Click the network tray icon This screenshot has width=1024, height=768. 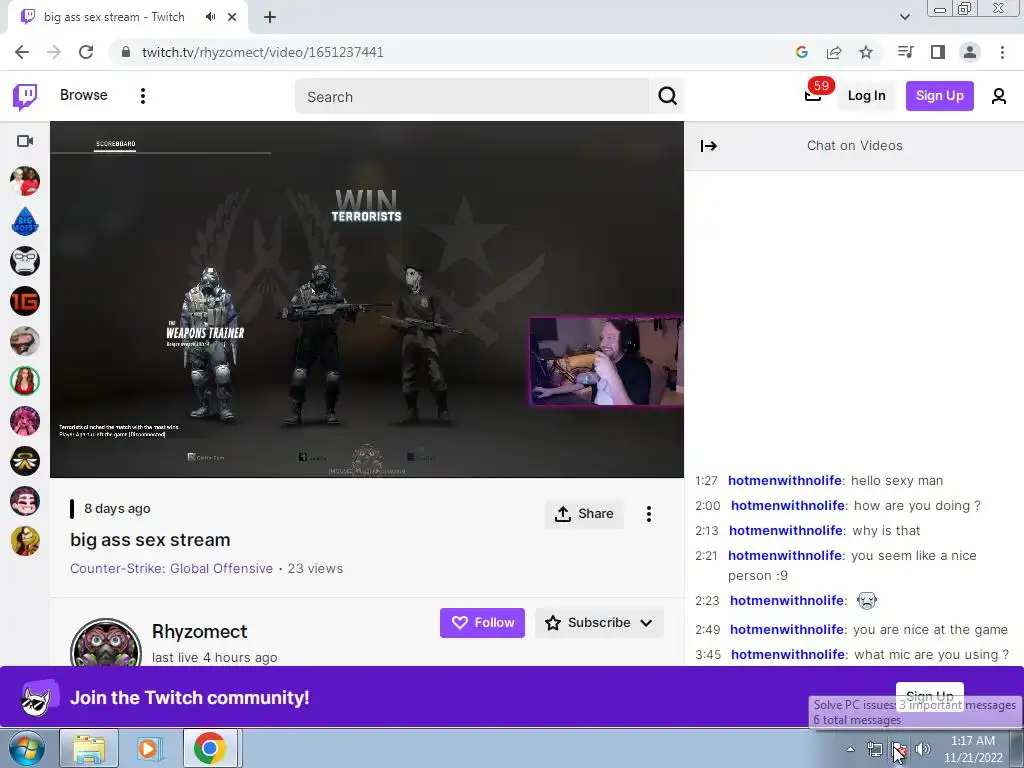click(874, 749)
